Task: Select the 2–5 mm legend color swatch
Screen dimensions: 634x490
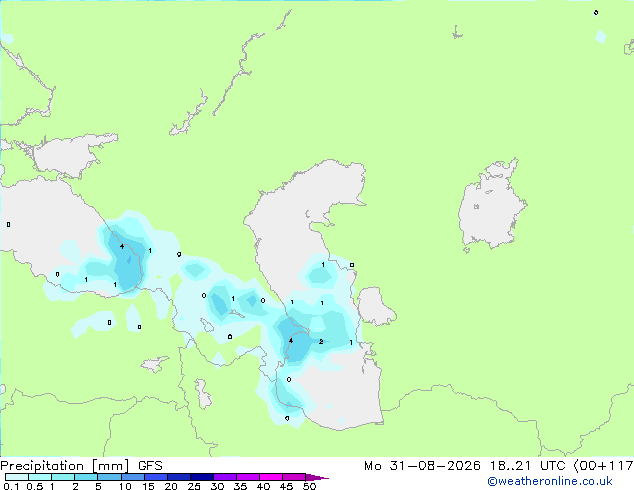Action: [86, 477]
